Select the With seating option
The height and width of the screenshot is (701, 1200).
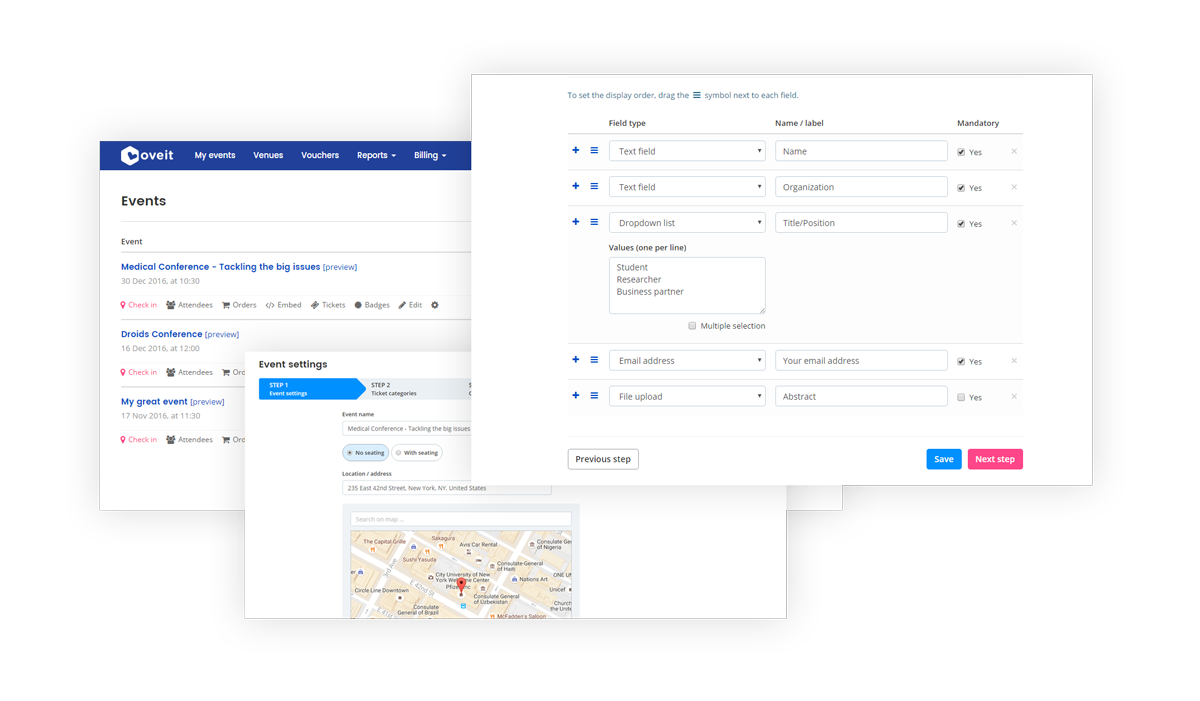click(417, 453)
